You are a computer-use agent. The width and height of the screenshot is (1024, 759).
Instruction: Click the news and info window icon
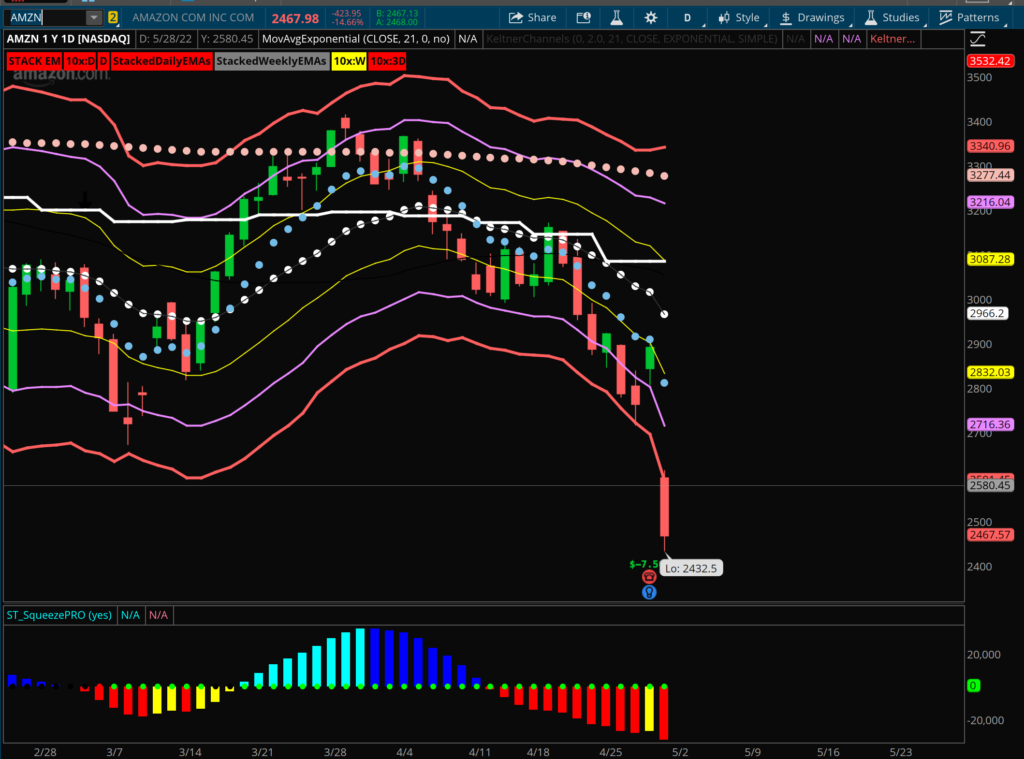(x=583, y=18)
